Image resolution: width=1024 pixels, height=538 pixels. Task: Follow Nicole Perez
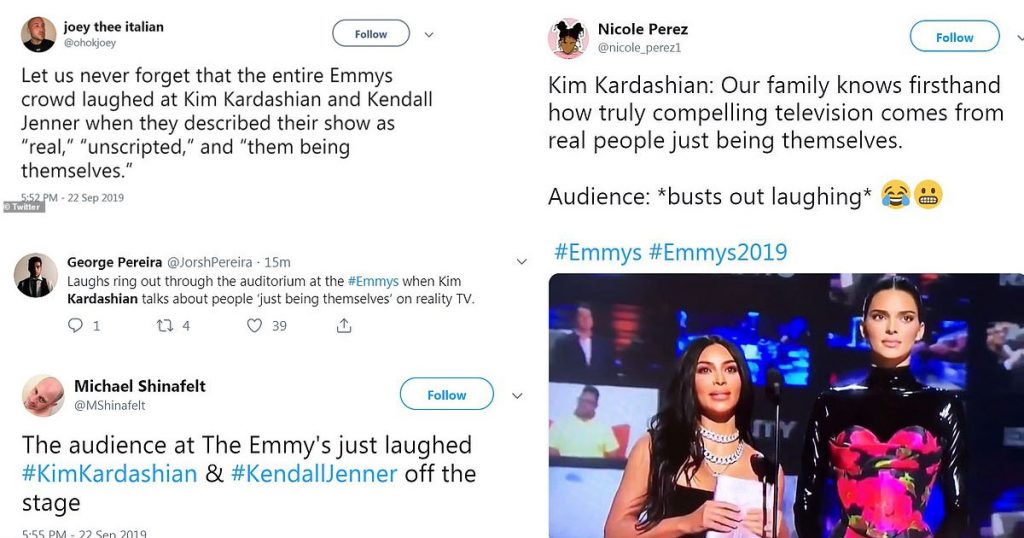coord(954,37)
